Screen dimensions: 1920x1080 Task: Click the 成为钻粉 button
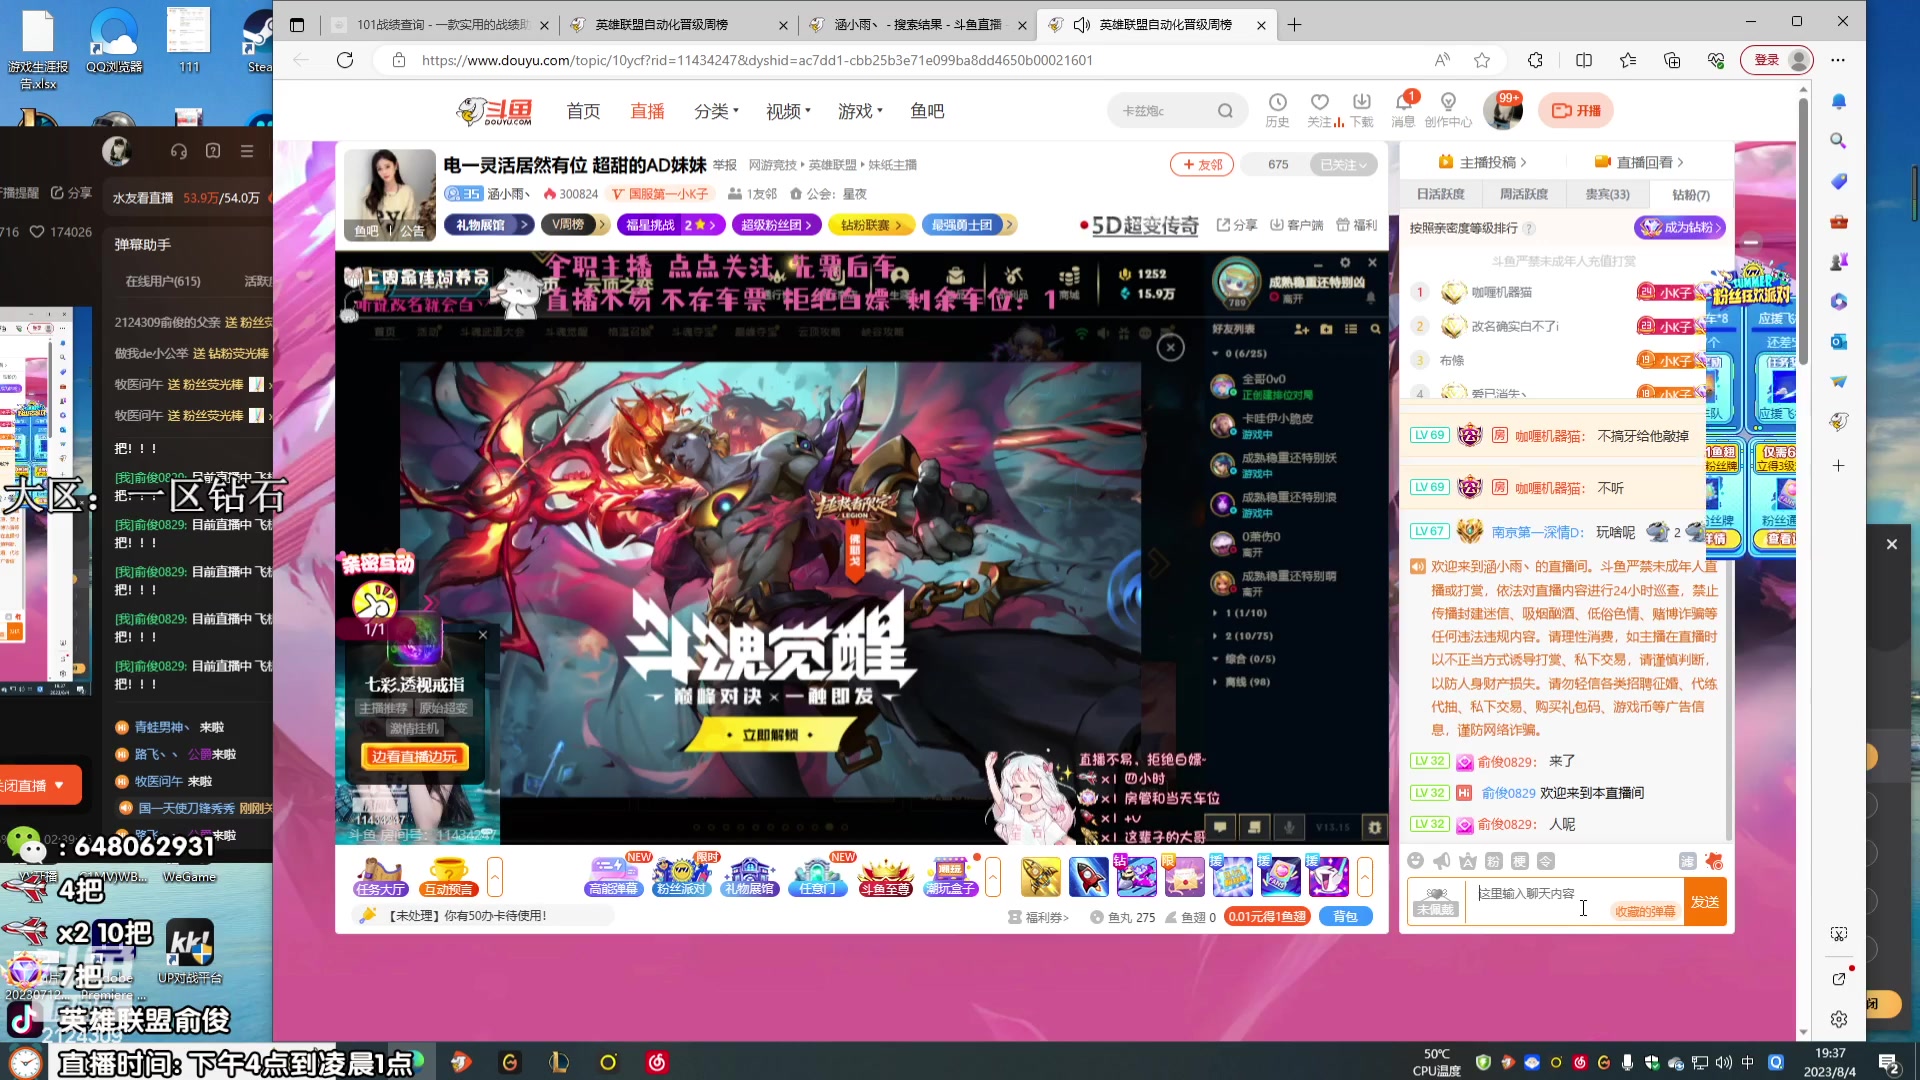pos(1681,228)
